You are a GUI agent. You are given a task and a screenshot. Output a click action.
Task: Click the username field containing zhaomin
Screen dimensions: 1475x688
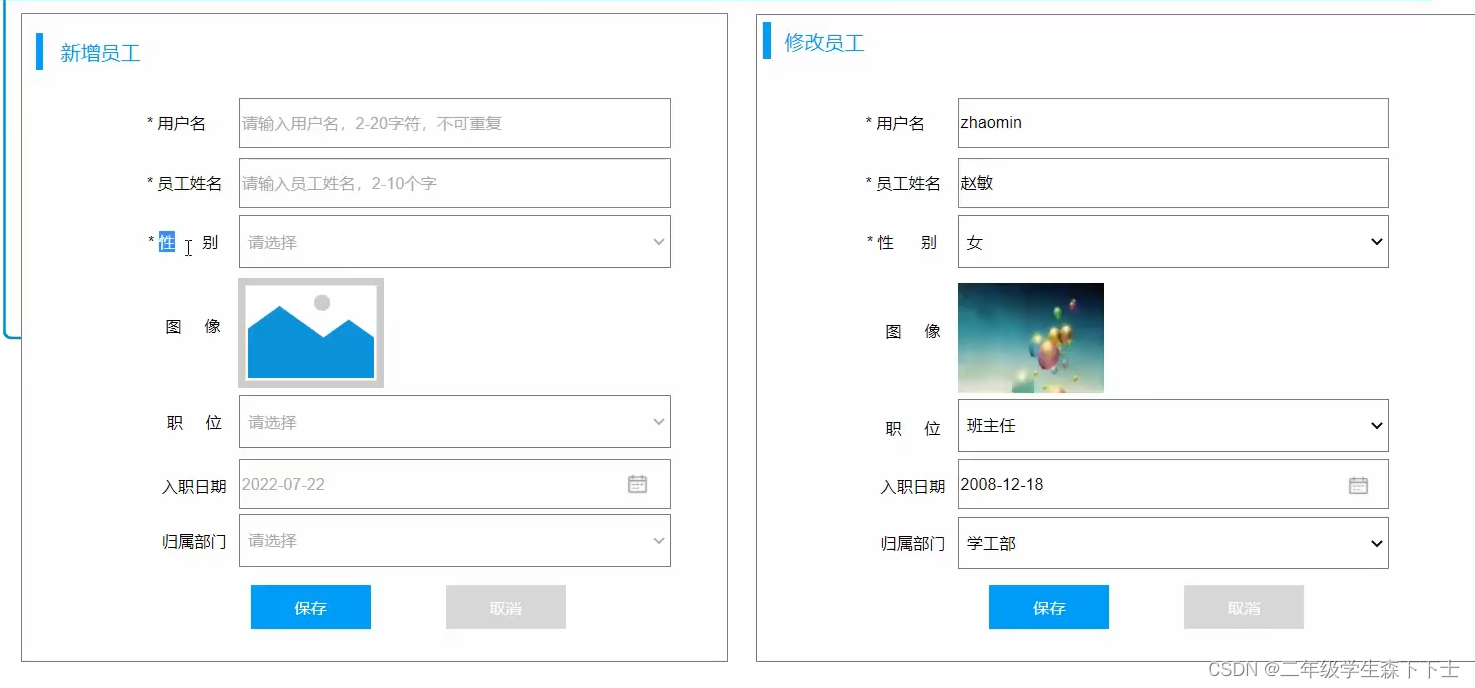tap(1172, 123)
